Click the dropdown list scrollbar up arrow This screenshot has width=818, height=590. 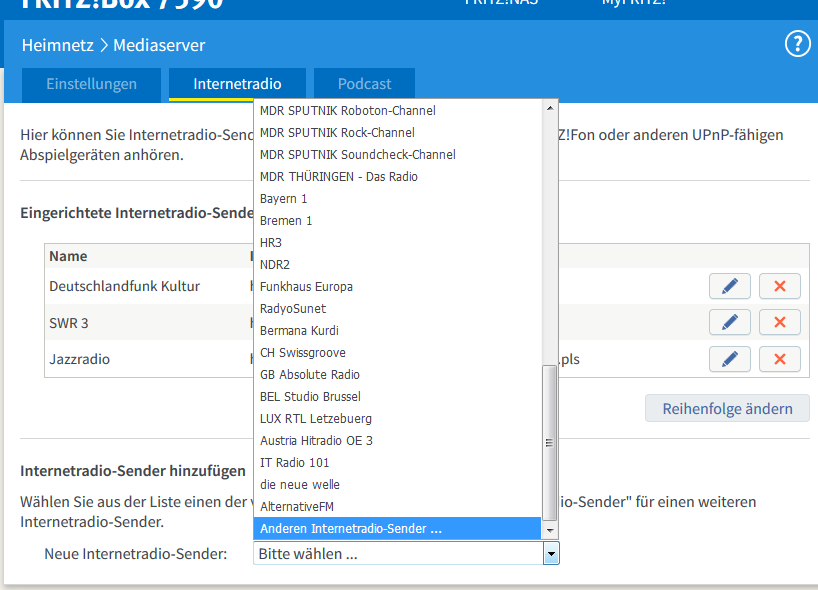(x=550, y=108)
